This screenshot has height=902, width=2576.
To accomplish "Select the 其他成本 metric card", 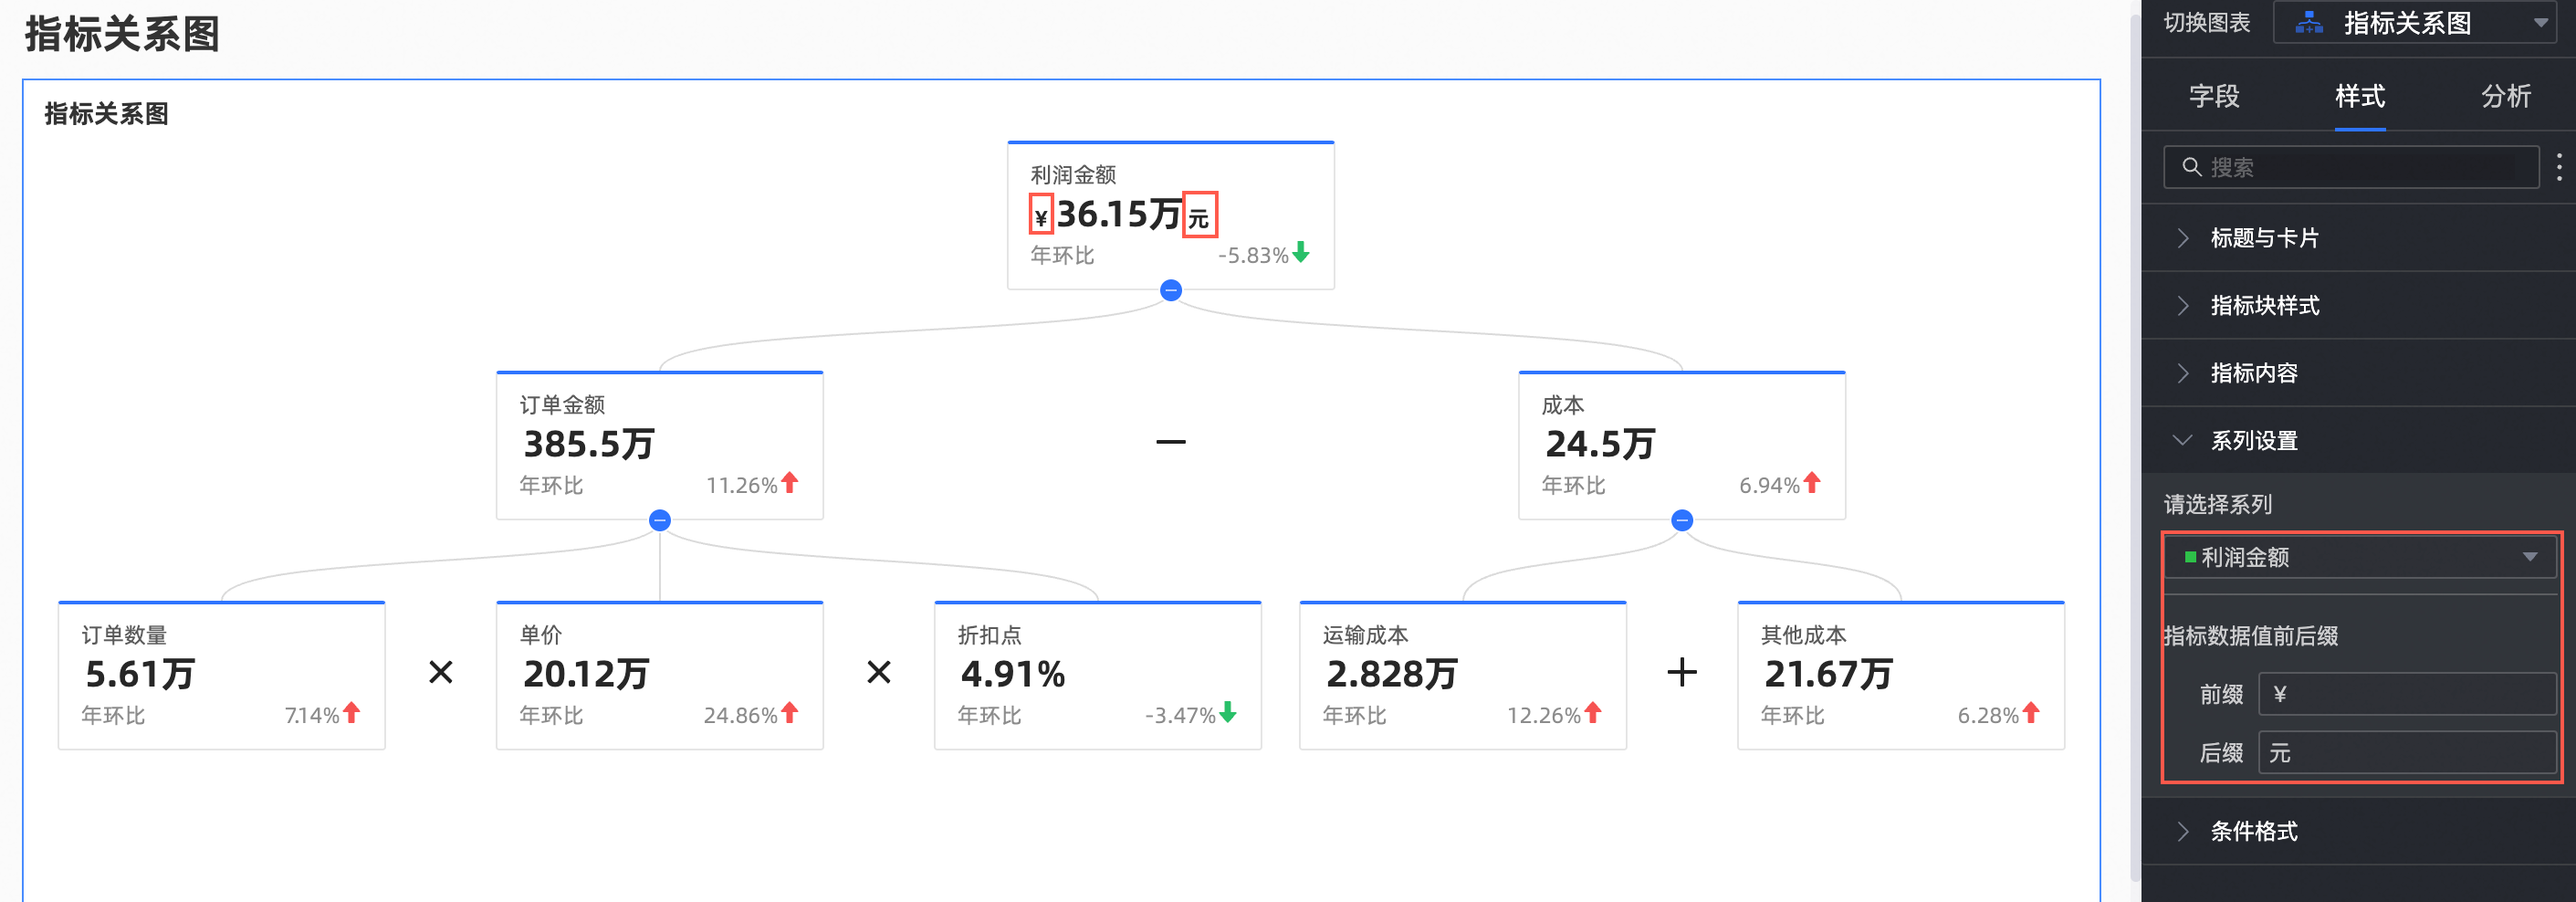I will click(1900, 675).
